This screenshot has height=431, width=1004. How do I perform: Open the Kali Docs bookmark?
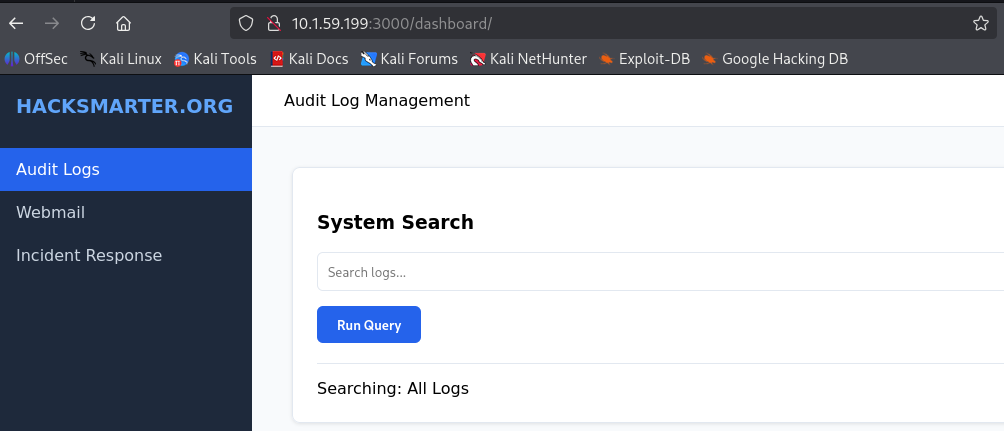(309, 59)
